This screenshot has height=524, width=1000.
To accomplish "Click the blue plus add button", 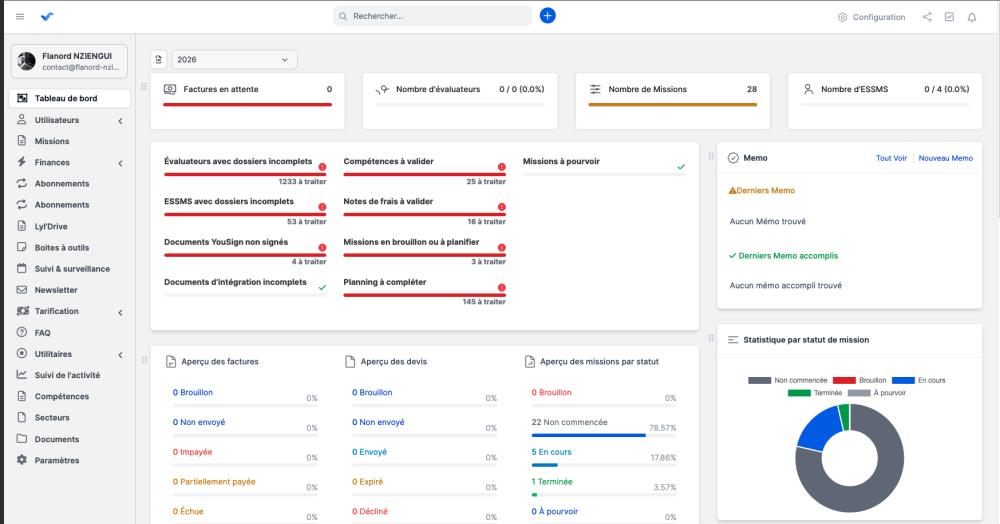I will pyautogui.click(x=547, y=16).
